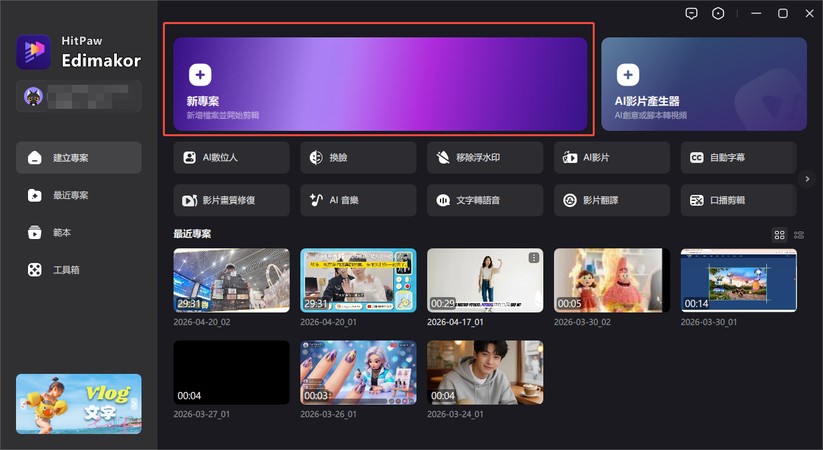Open project thumbnail 2026-04-17_01
The width and height of the screenshot is (823, 450).
click(485, 280)
